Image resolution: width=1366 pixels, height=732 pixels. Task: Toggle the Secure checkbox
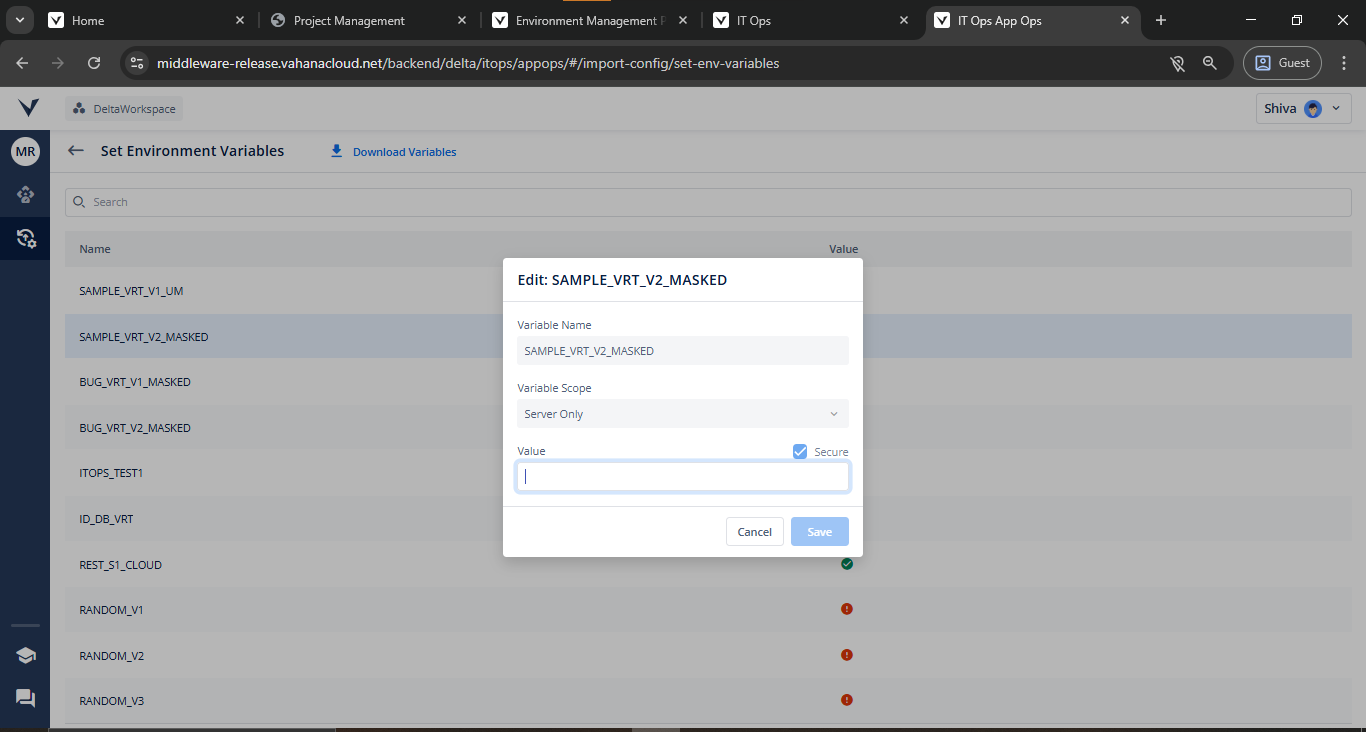800,452
